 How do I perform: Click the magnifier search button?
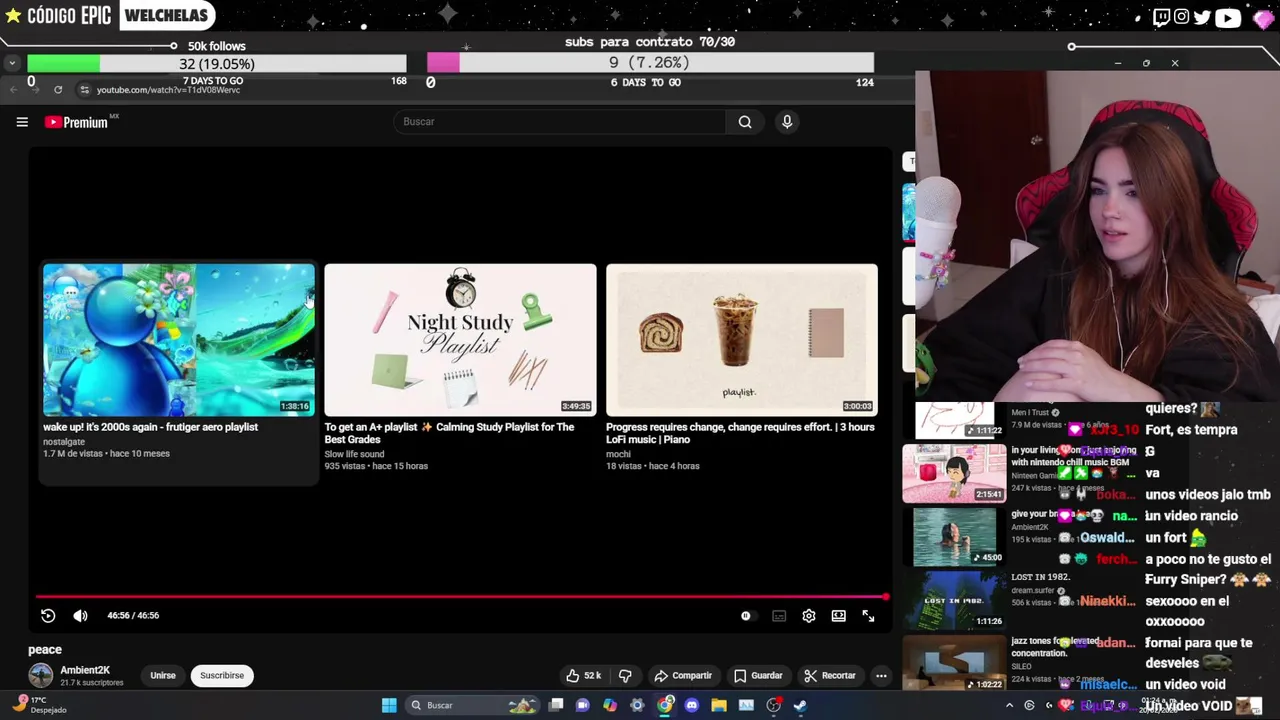745,122
